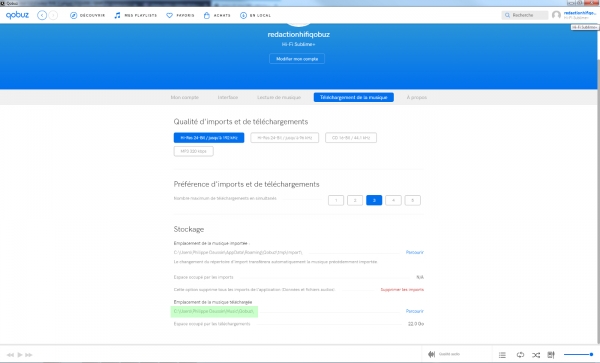The width and height of the screenshot is (600, 363).
Task: Go back with the left arrow button
Action: coord(42,15)
